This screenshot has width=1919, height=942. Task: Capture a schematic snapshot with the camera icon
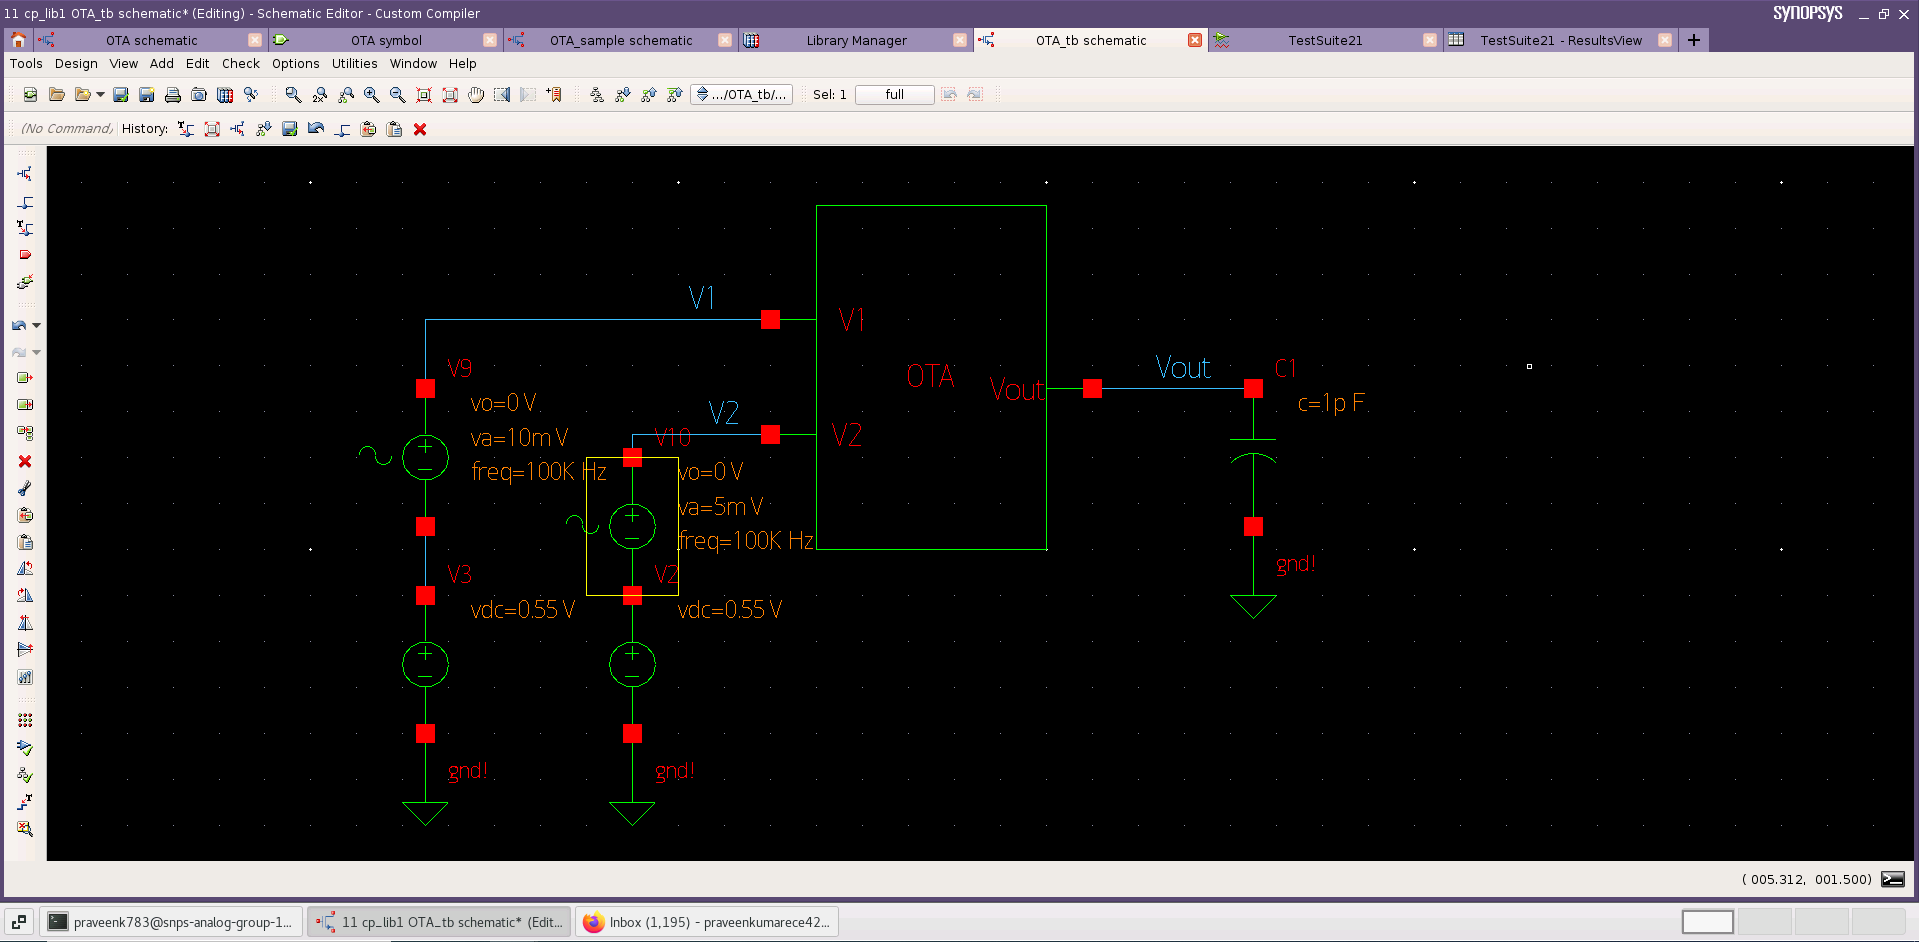[199, 94]
